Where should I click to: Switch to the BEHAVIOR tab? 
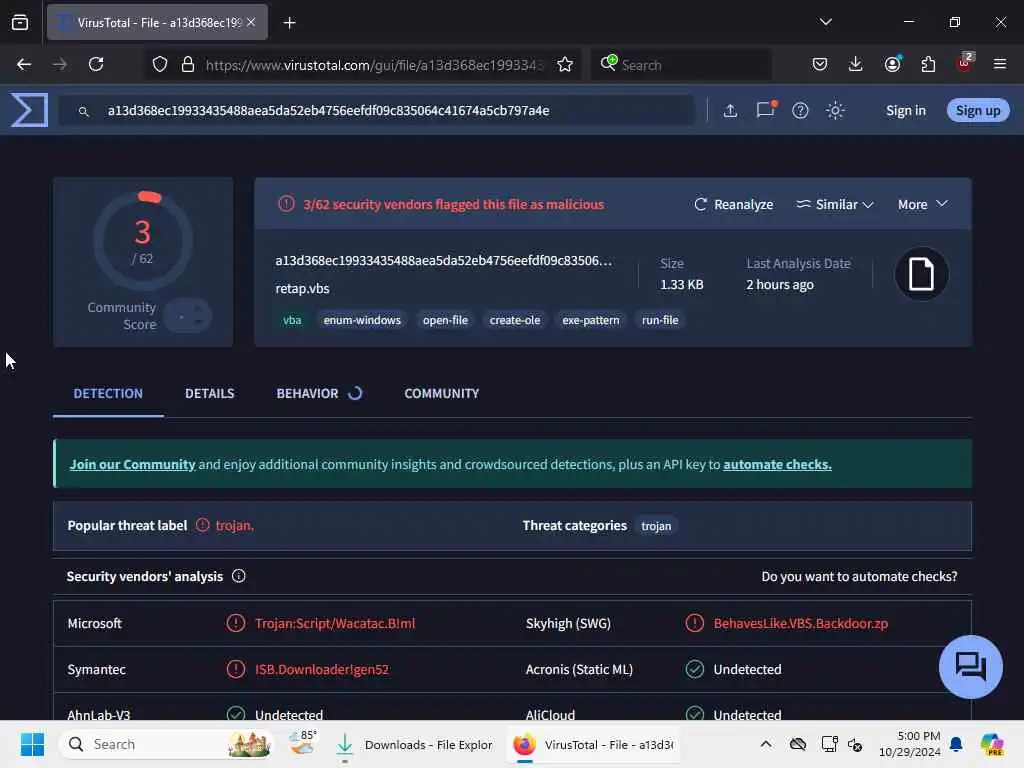click(x=319, y=393)
